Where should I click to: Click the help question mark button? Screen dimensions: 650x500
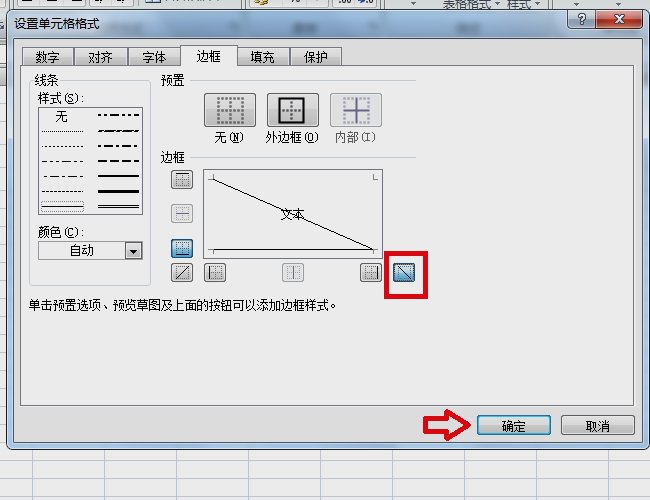pyautogui.click(x=582, y=19)
